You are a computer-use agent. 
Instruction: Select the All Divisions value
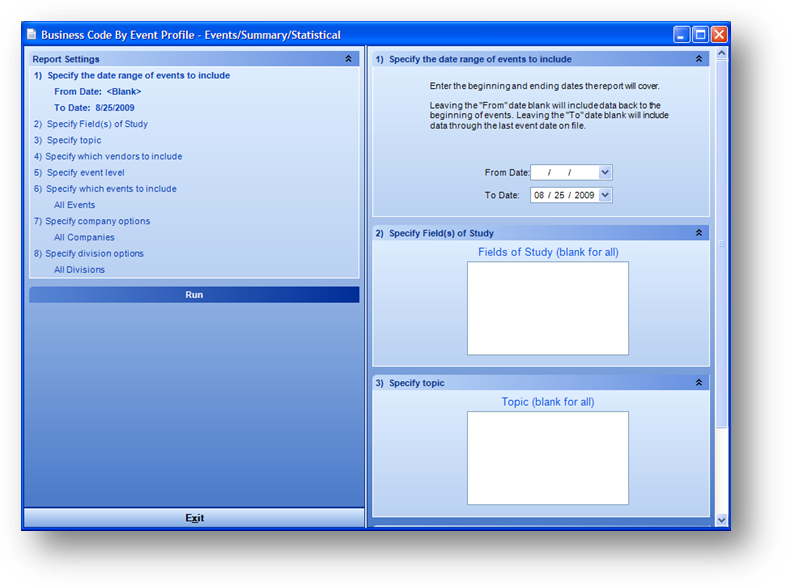tap(80, 270)
